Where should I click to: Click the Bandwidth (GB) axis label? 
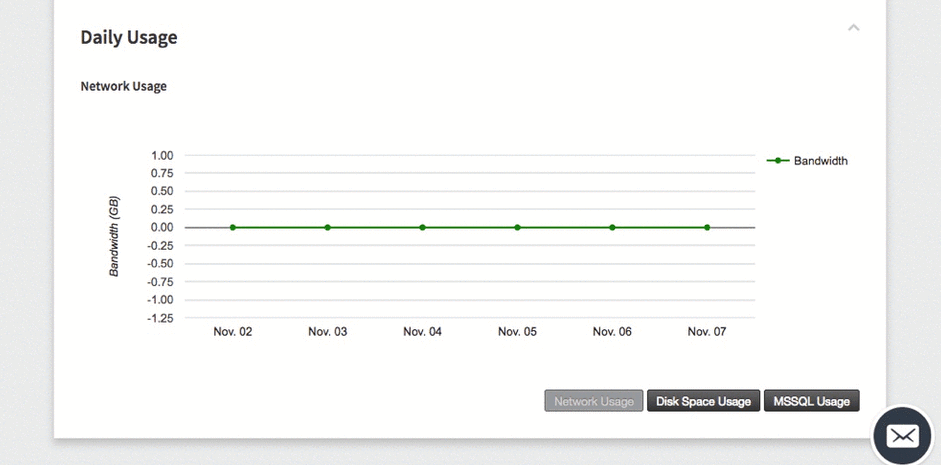(114, 236)
